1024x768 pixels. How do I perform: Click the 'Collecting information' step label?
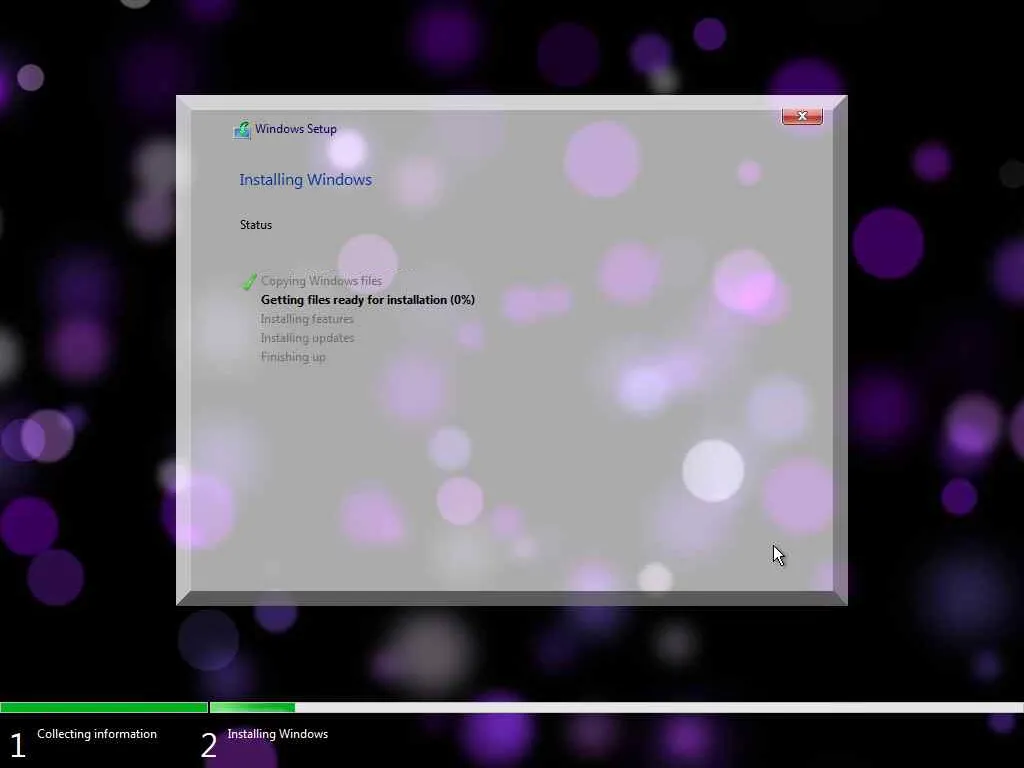97,734
